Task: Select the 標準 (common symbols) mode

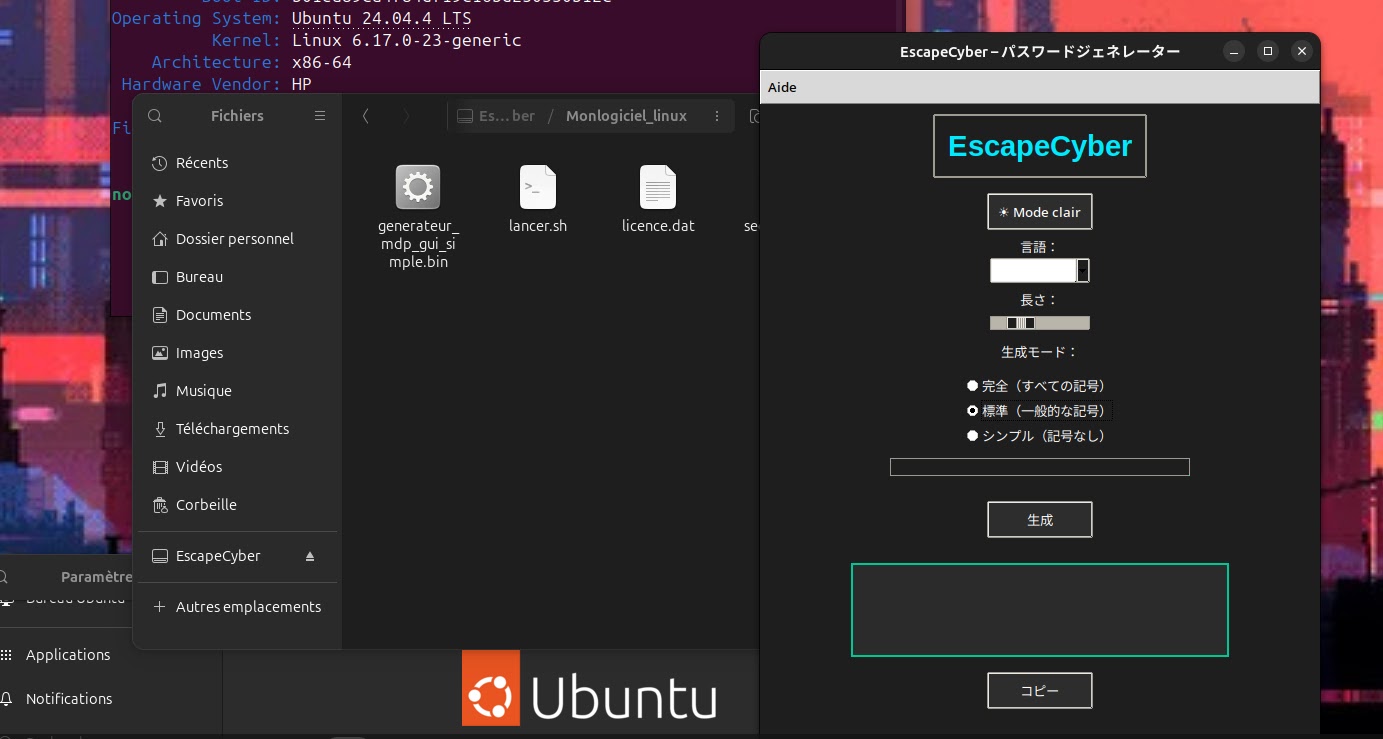Action: point(1038,411)
